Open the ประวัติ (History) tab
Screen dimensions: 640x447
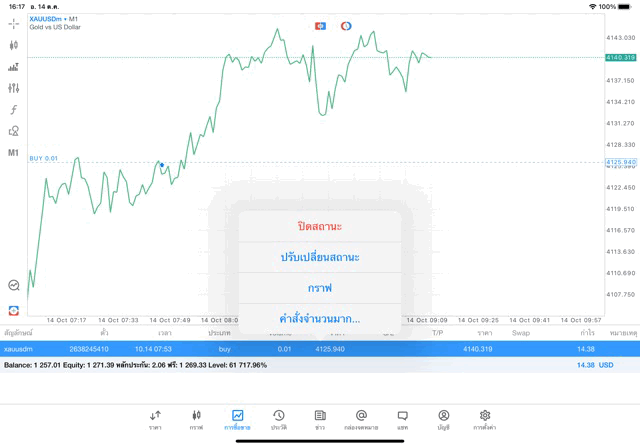(279, 419)
